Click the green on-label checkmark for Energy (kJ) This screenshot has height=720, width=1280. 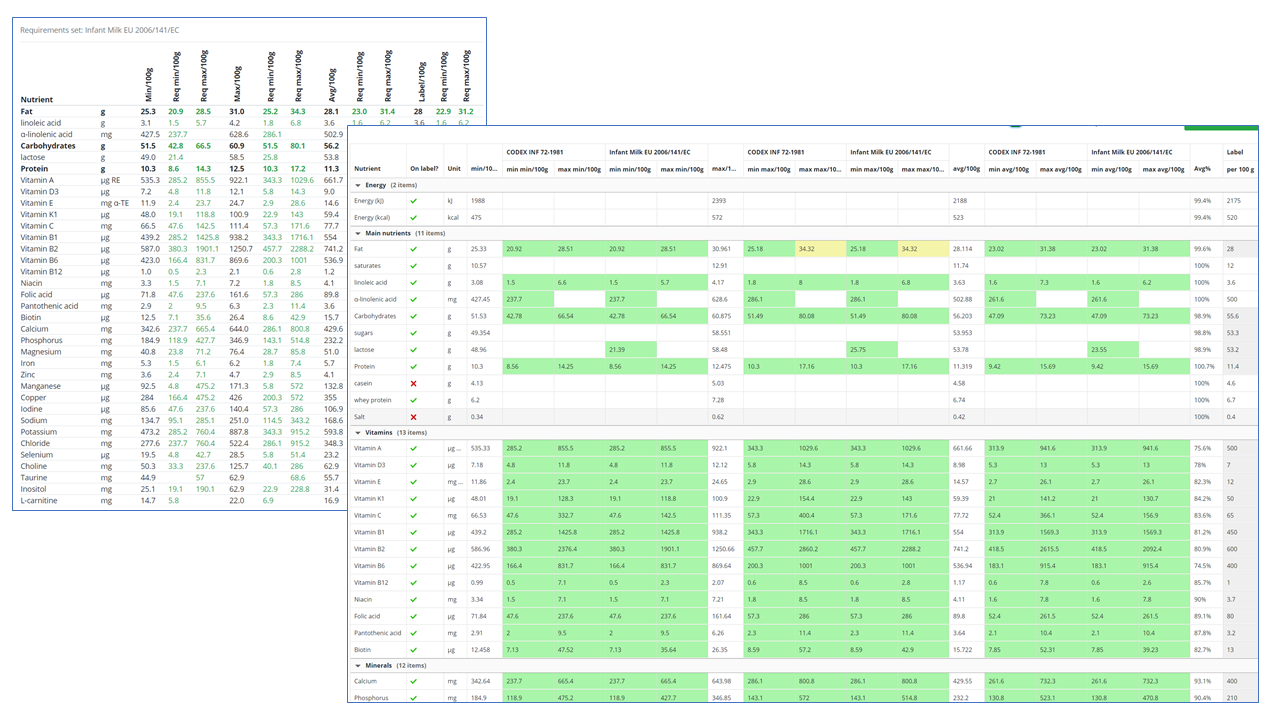point(413,201)
